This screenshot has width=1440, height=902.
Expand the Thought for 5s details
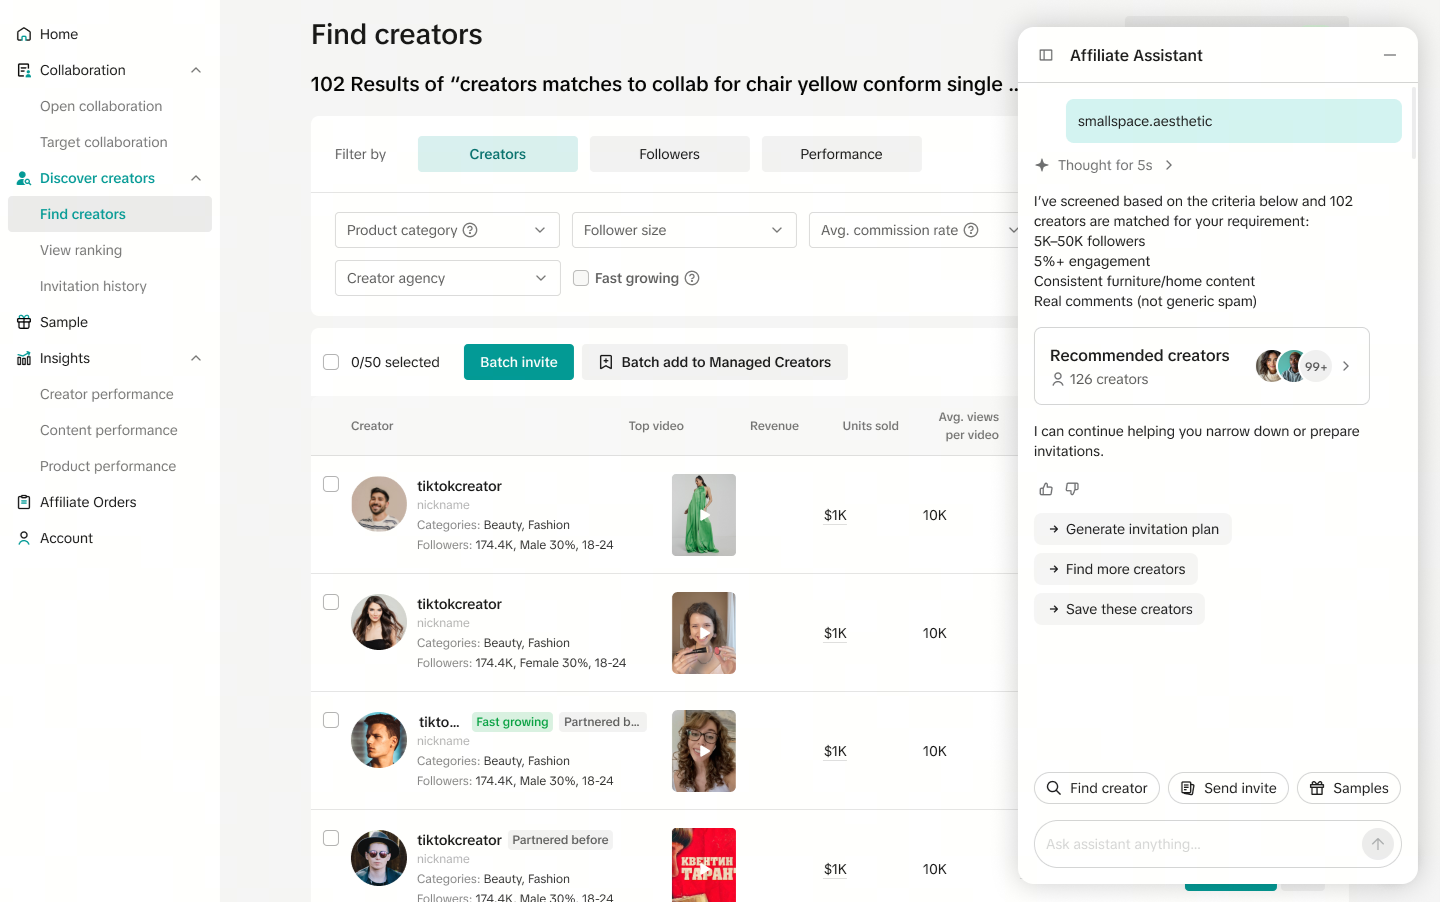[1169, 165]
